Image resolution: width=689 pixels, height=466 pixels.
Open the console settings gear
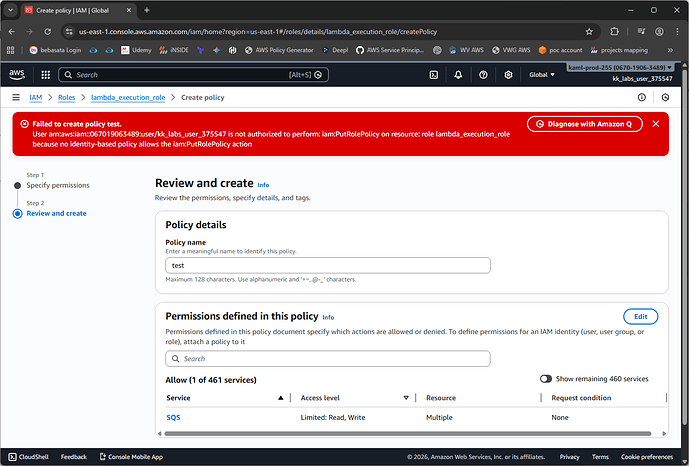point(508,75)
